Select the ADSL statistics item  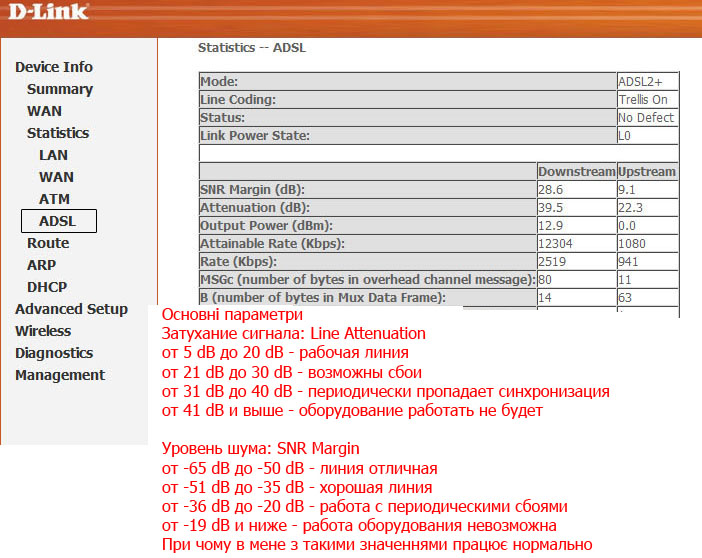click(x=59, y=221)
